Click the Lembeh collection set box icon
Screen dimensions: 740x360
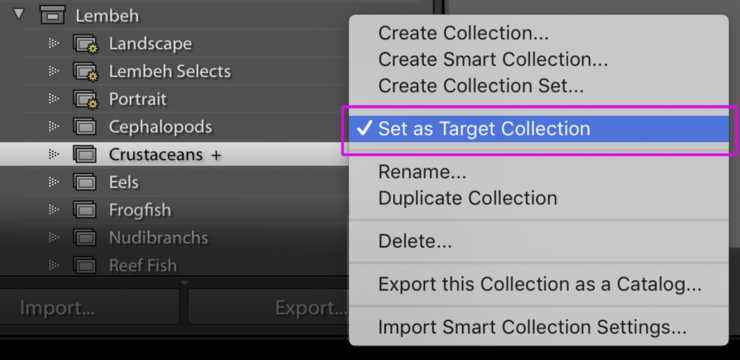[x=52, y=16]
